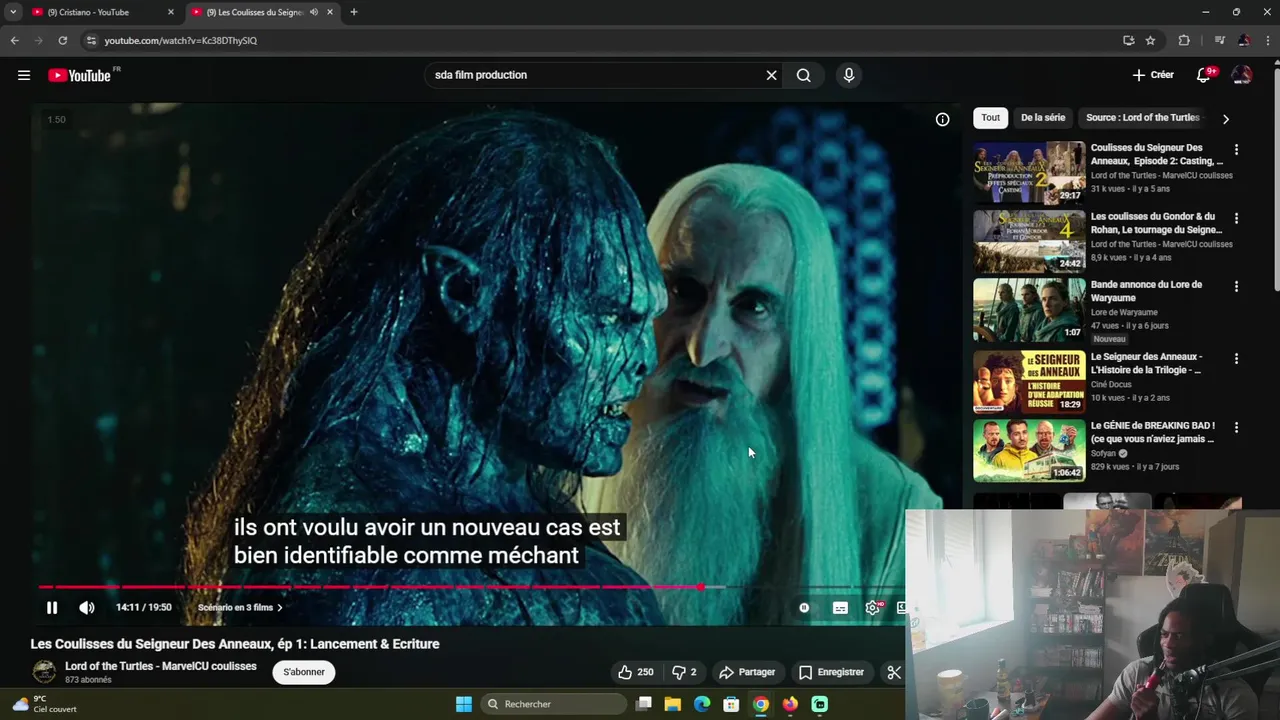1280x720 pixels.
Task: Open the player settings gear
Action: point(873,607)
